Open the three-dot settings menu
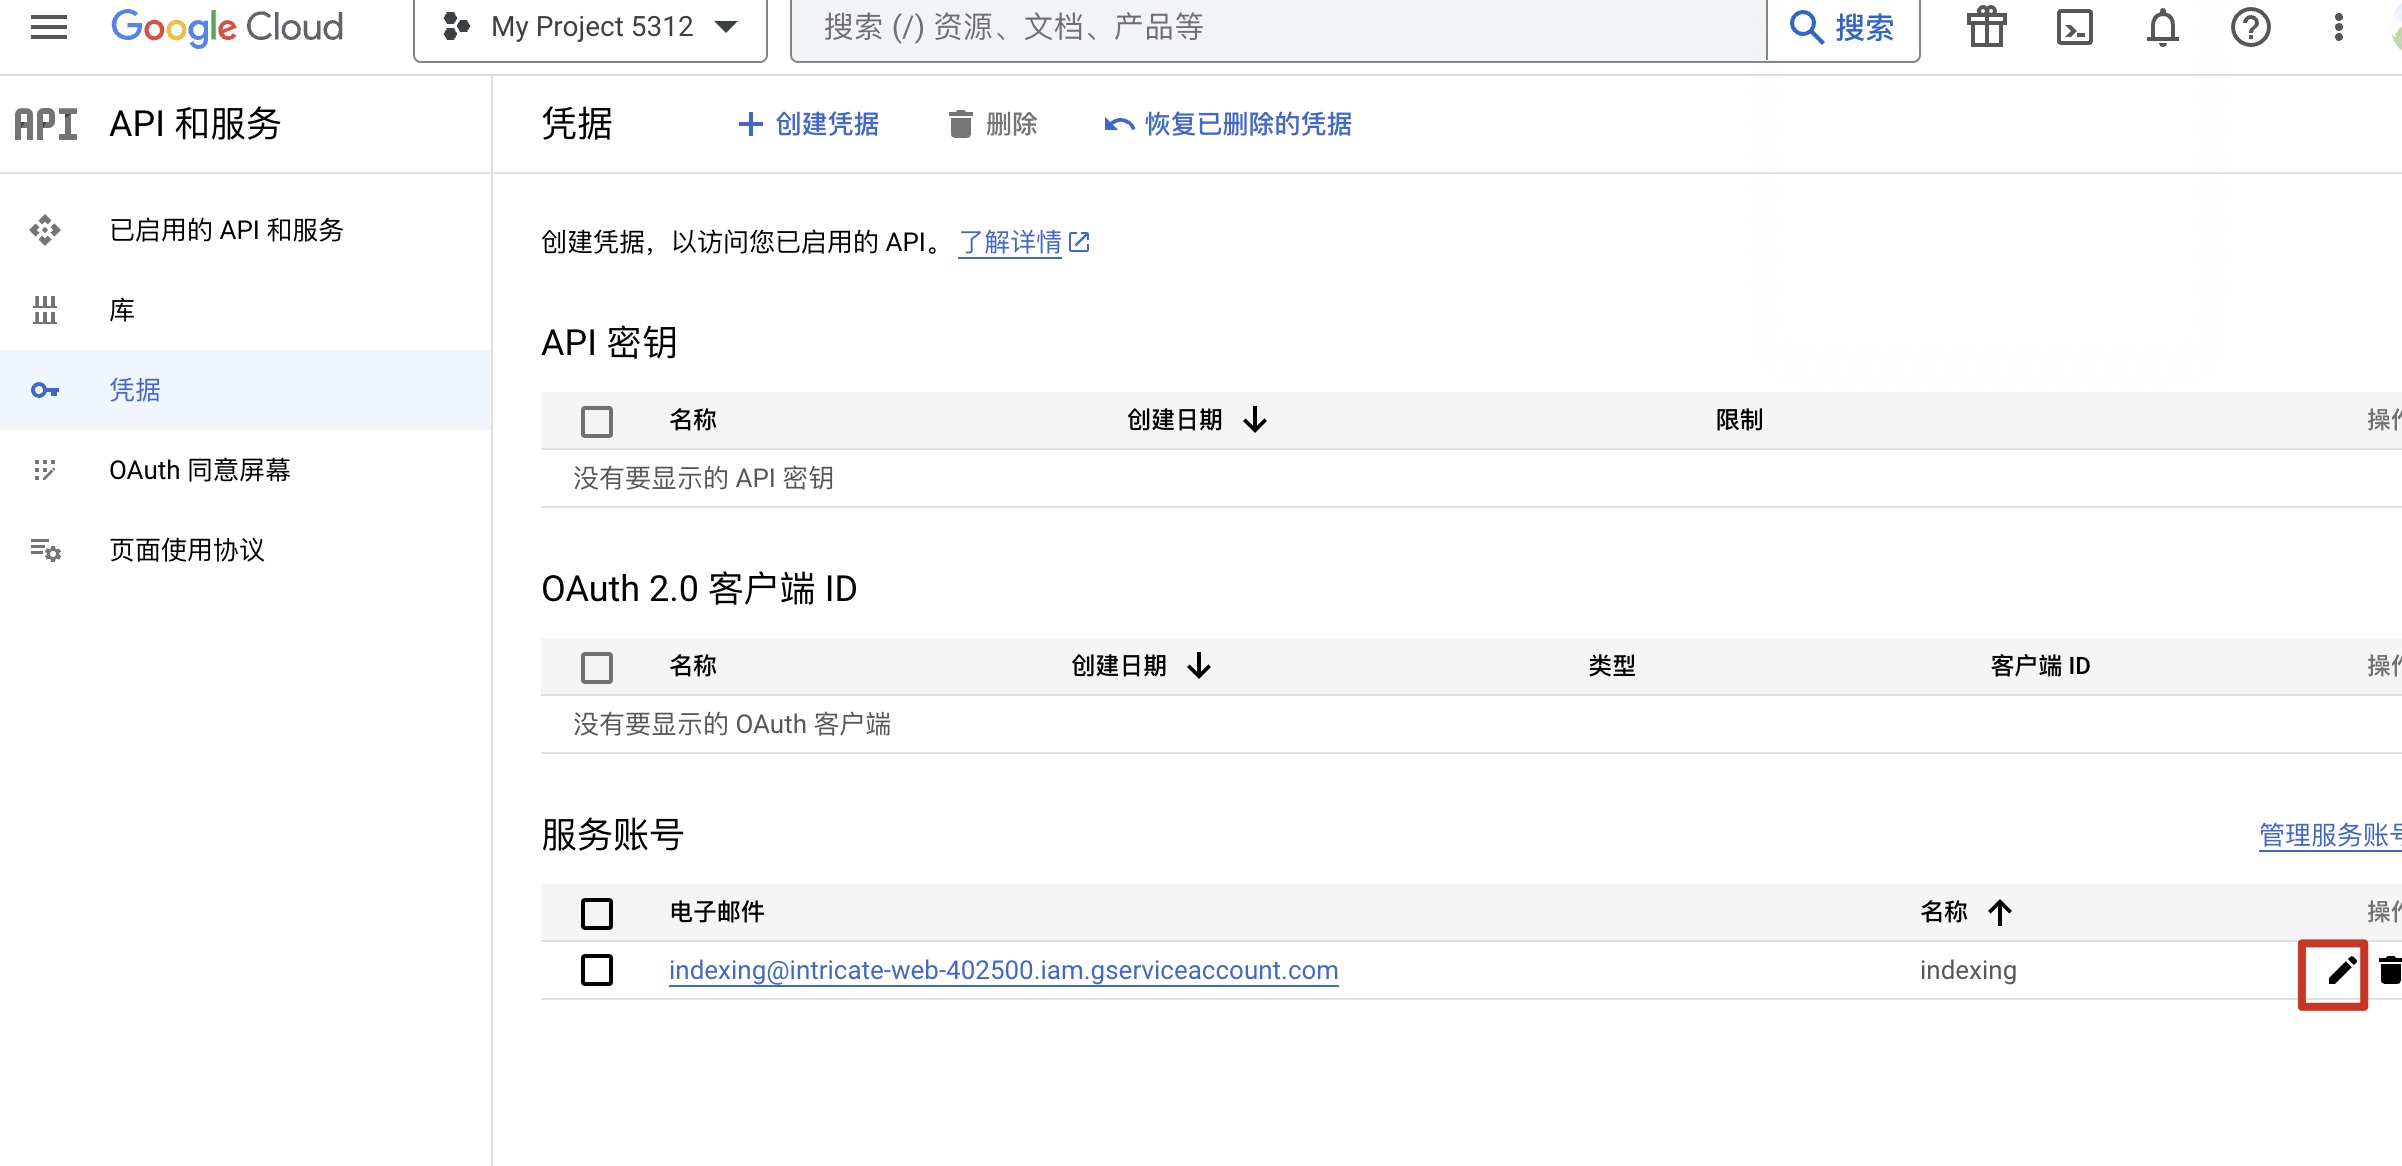The width and height of the screenshot is (2402, 1166). click(x=2338, y=27)
